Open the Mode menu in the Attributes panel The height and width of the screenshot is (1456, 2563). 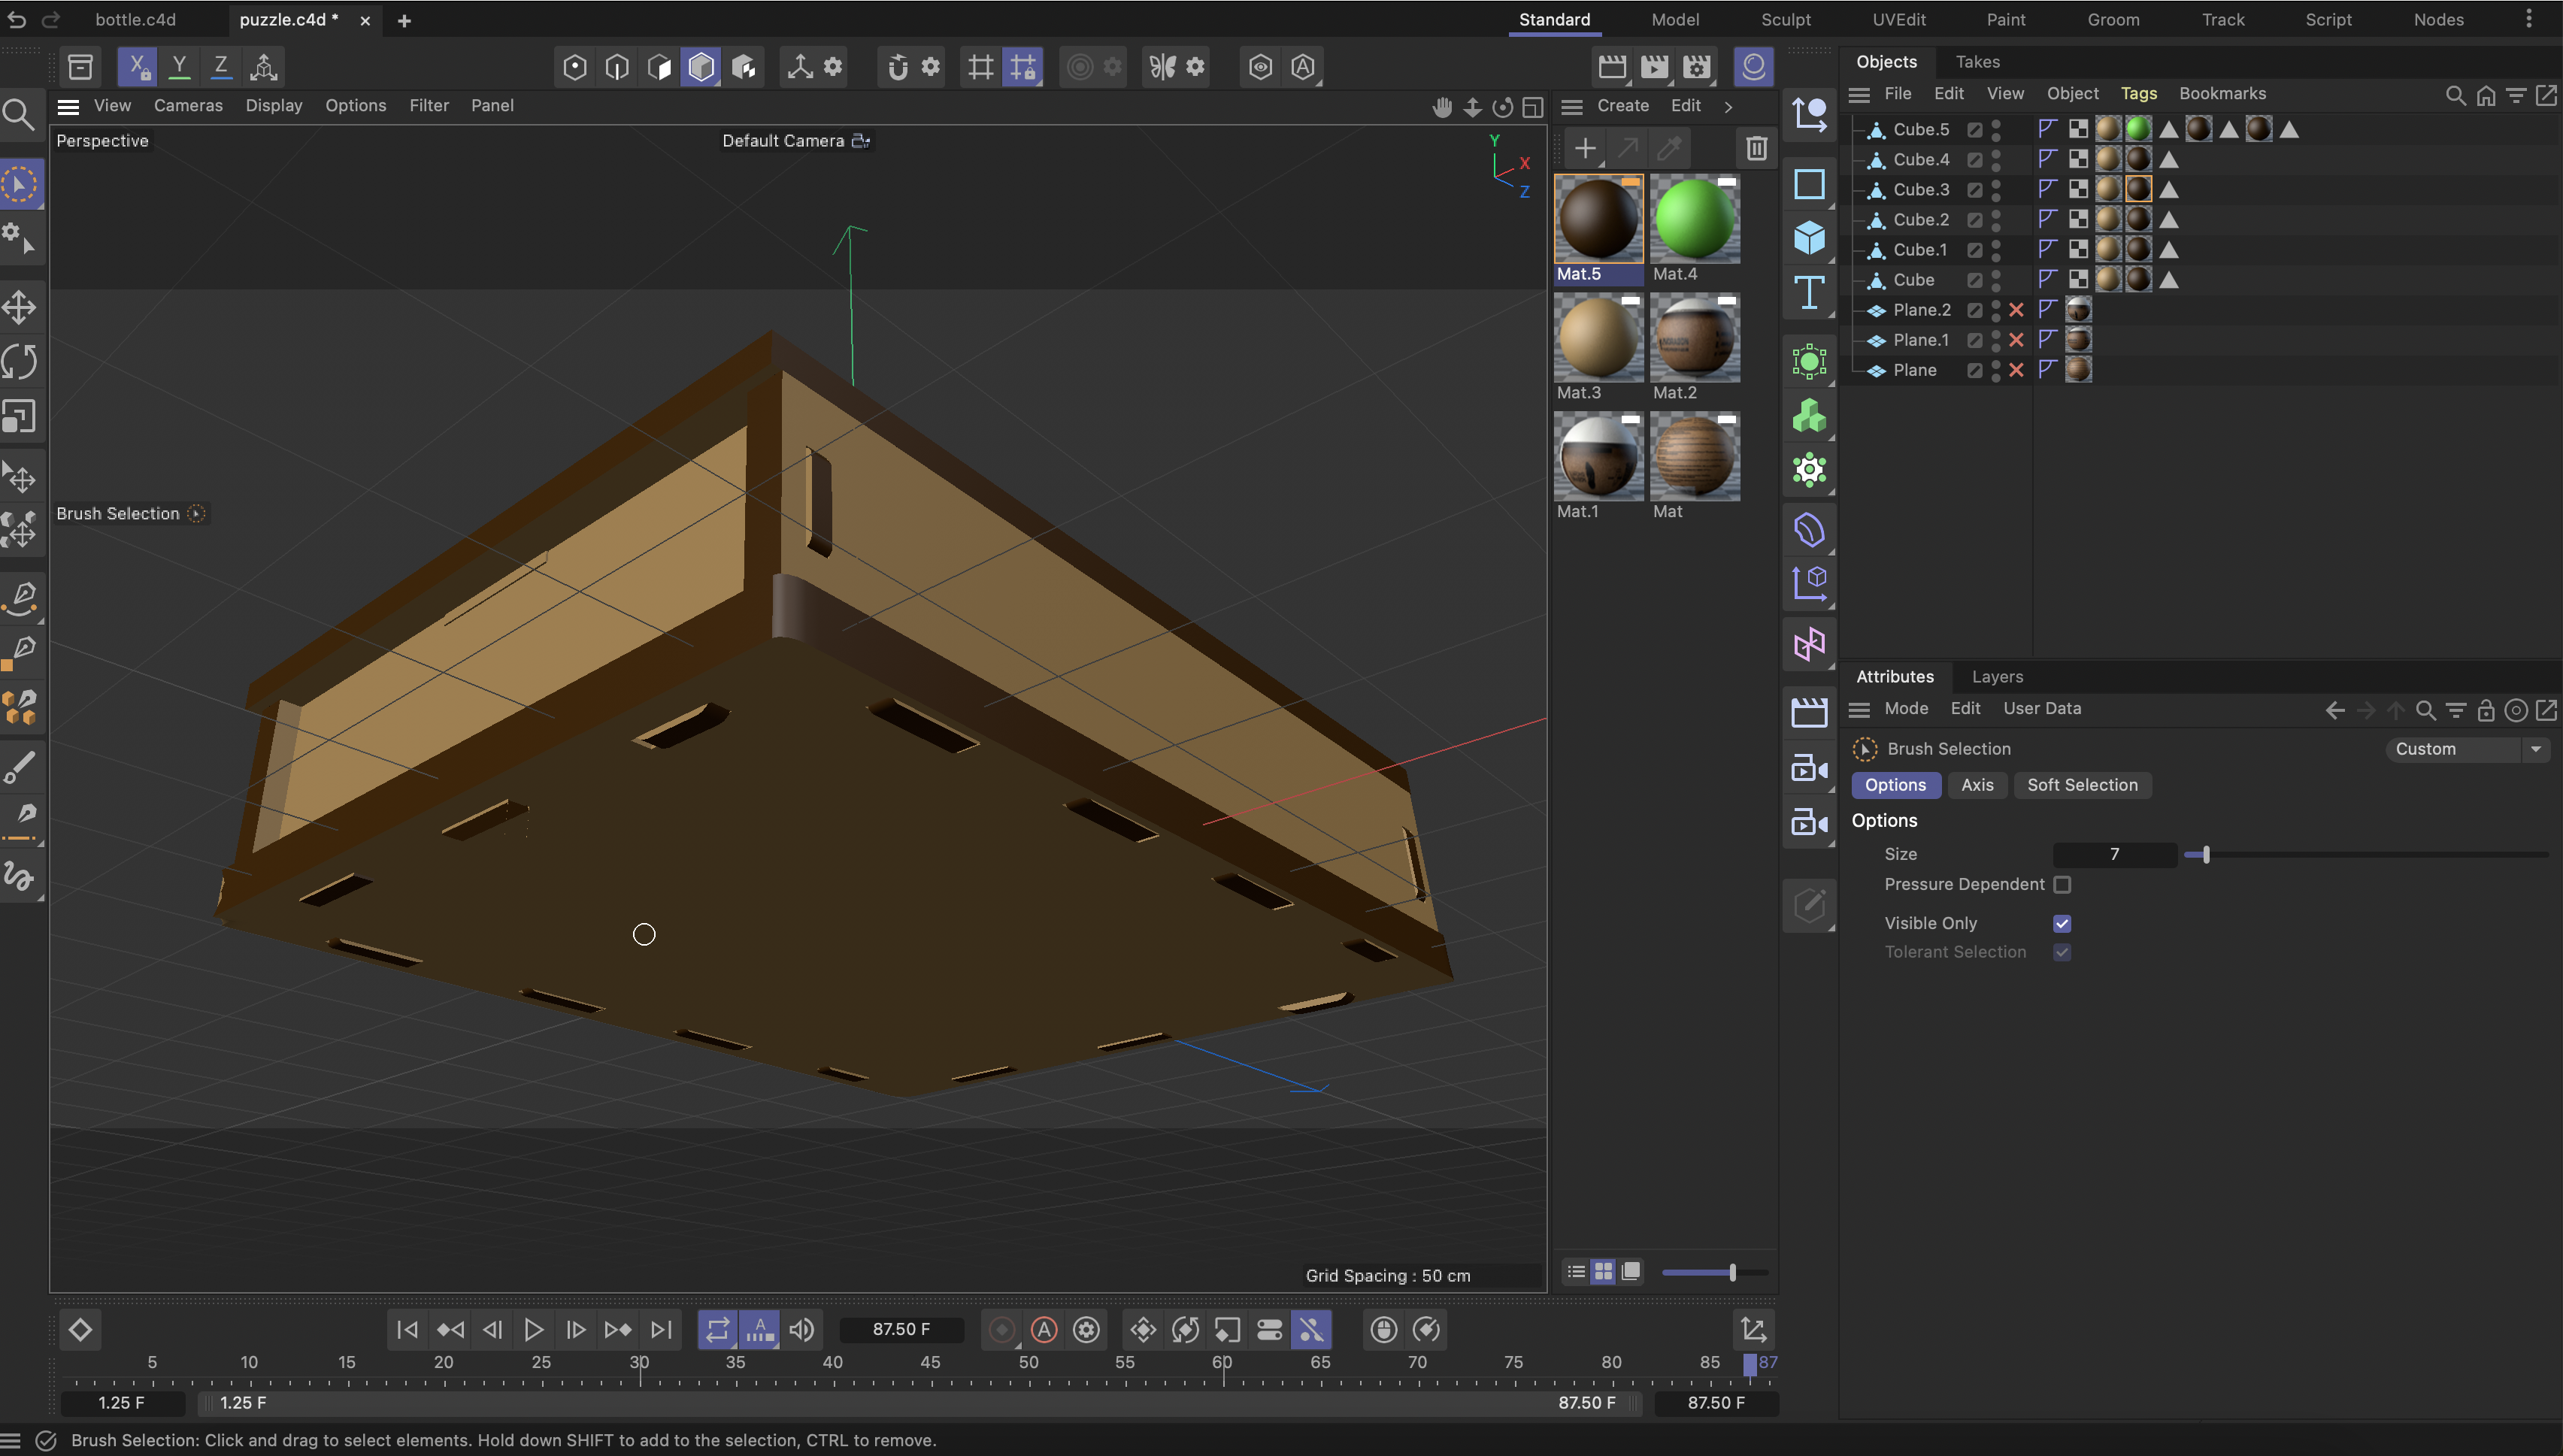[1905, 708]
